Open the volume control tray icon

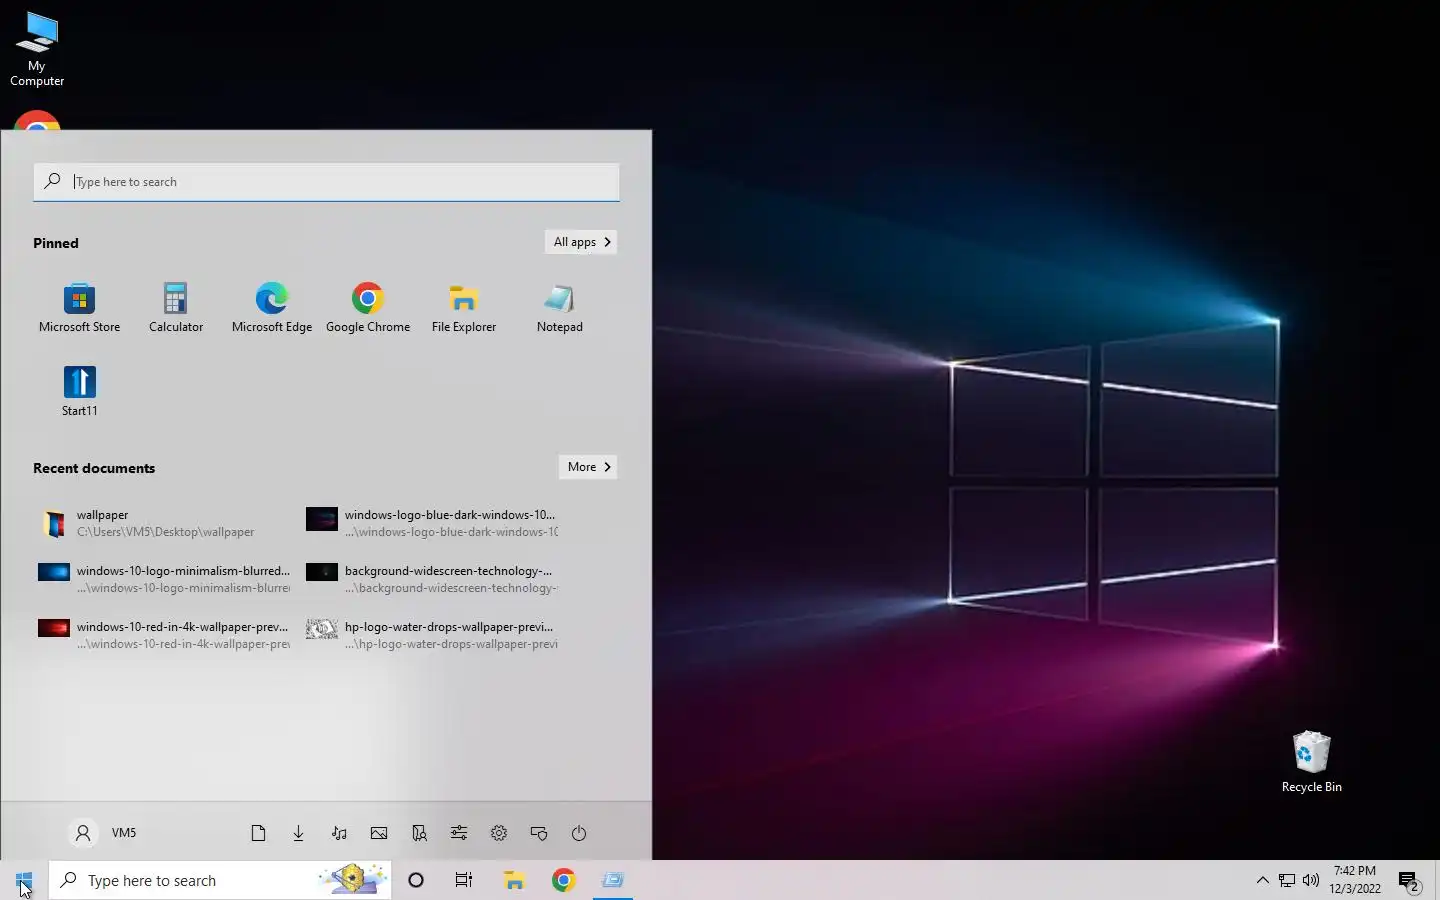1311,880
